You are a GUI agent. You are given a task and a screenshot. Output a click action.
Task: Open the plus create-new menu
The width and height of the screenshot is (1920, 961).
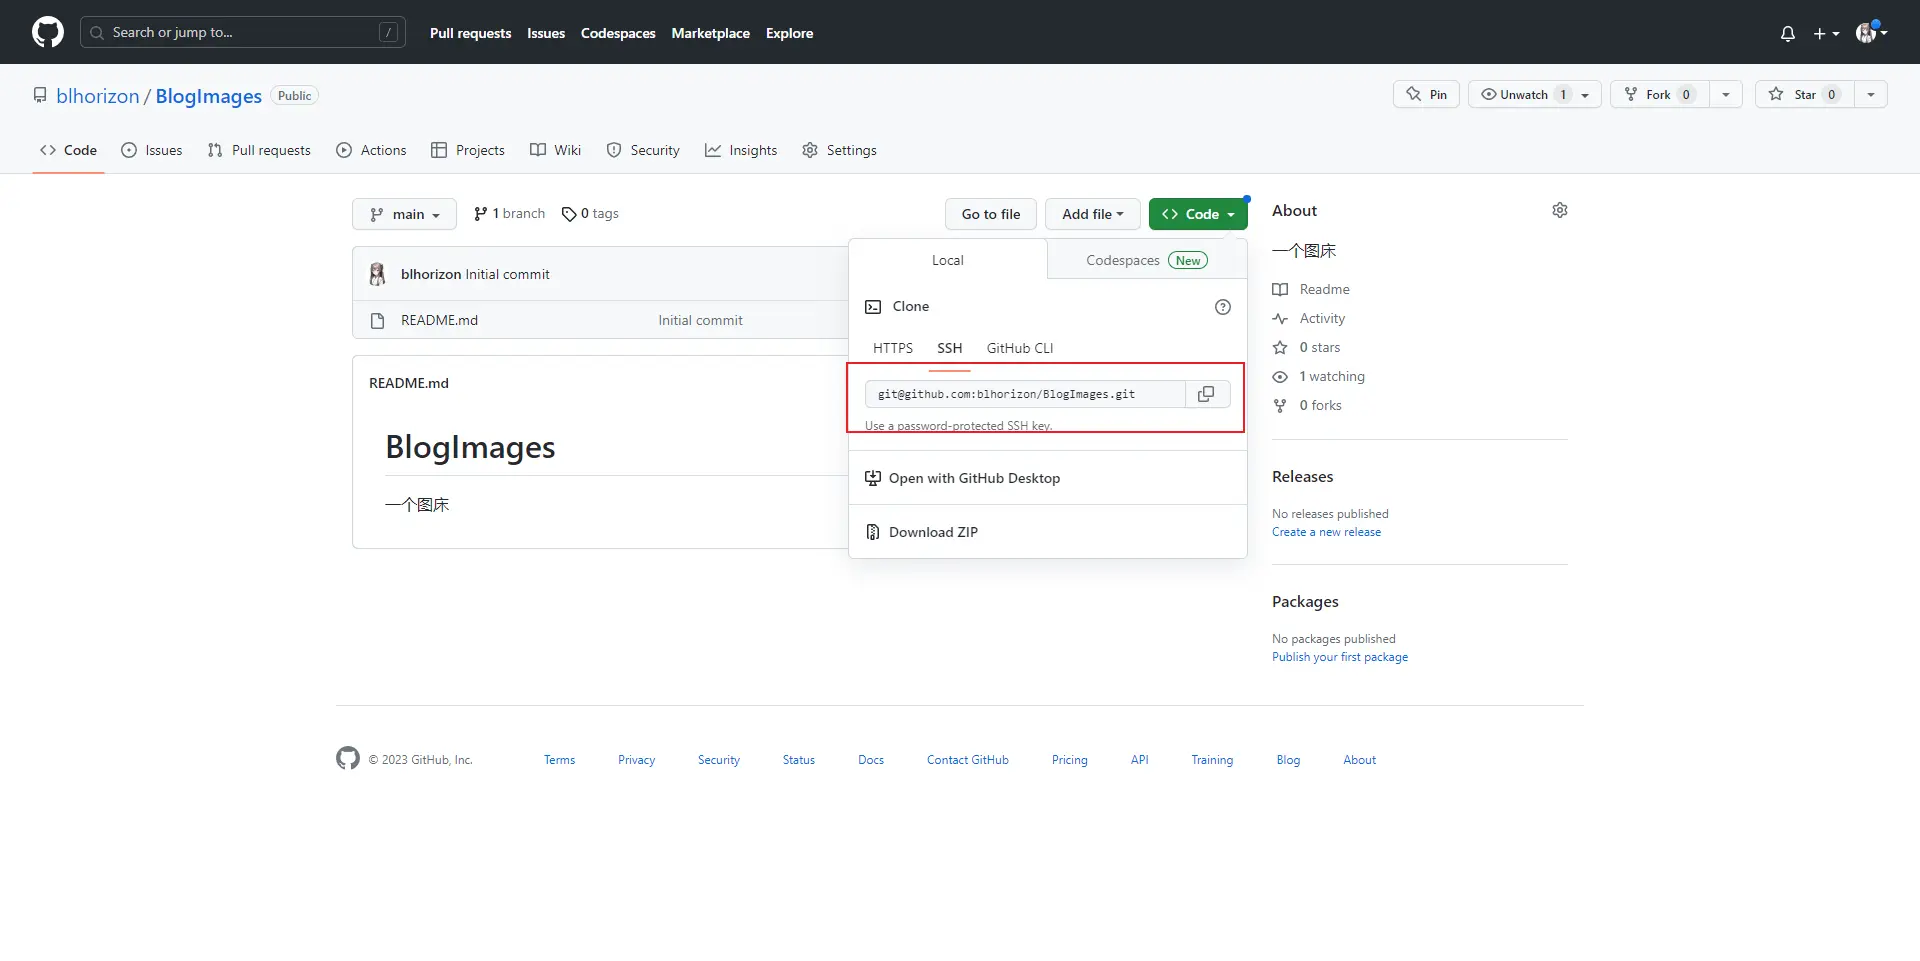pyautogui.click(x=1826, y=33)
